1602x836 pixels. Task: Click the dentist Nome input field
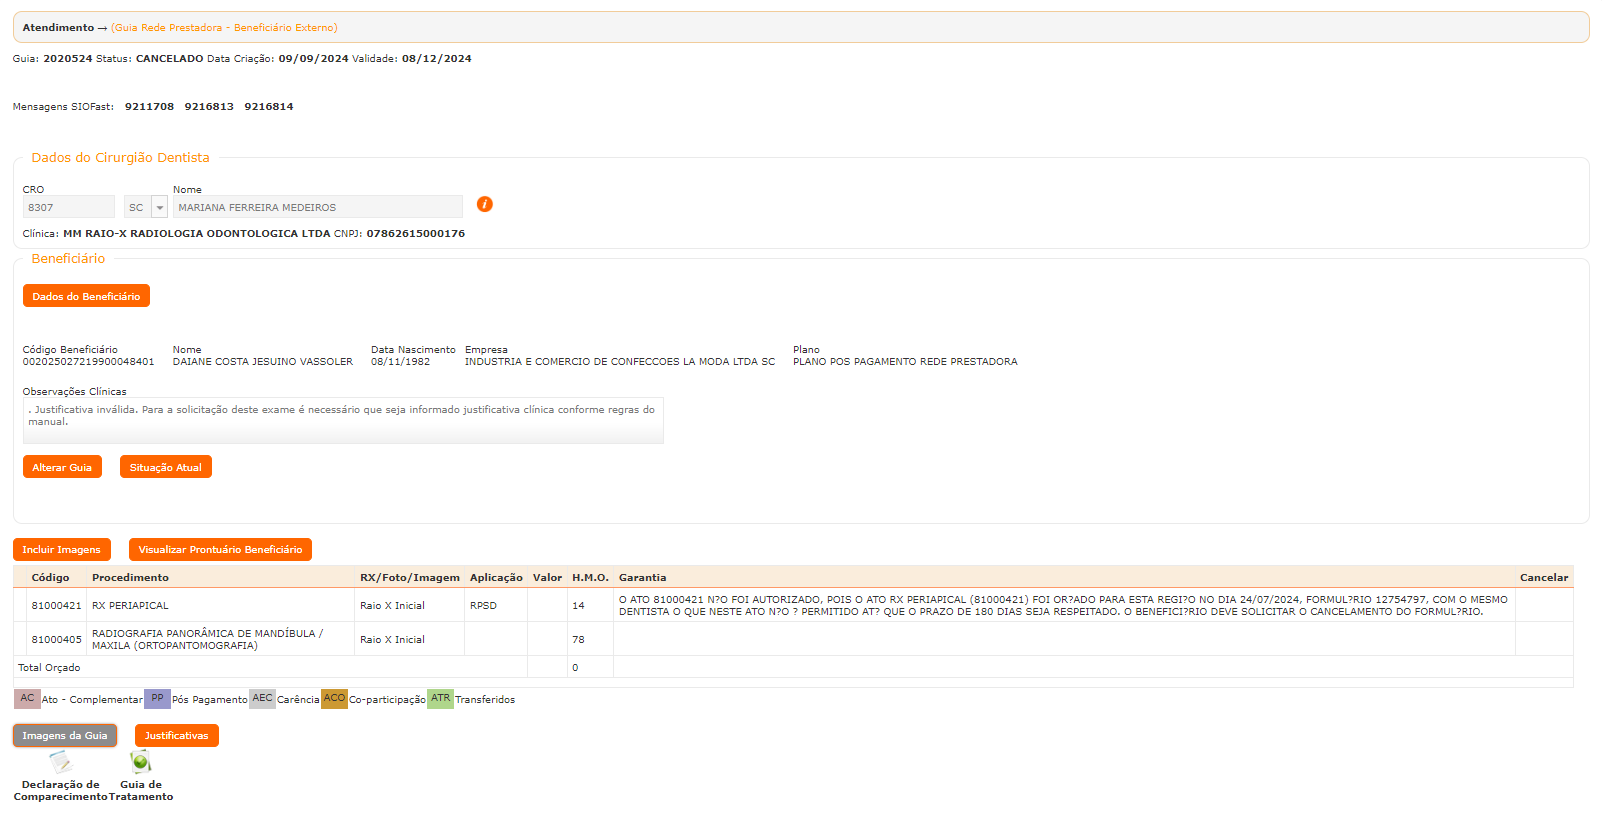click(318, 207)
